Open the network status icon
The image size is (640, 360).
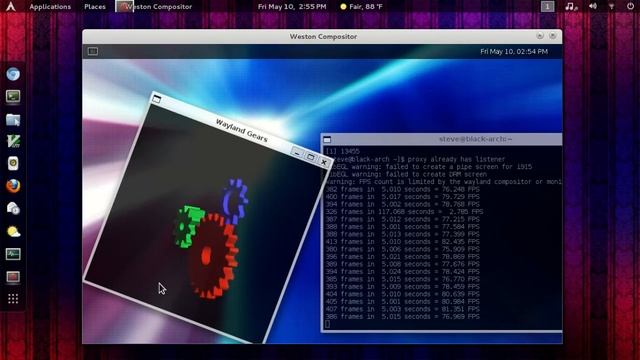coord(611,7)
